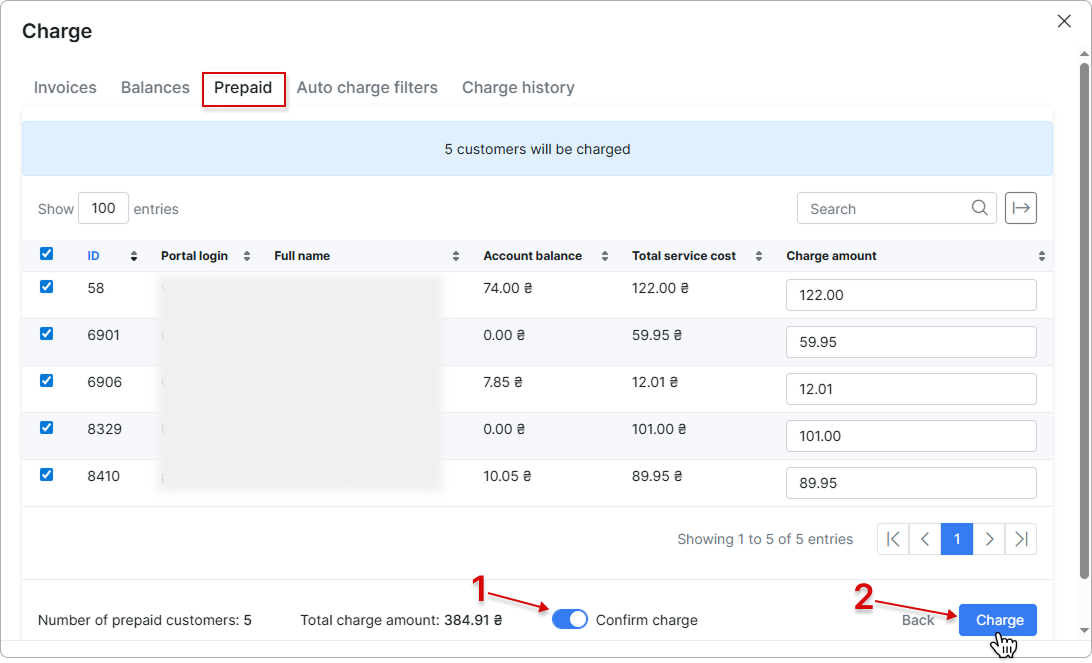Jump to last page of entries

[x=1021, y=539]
